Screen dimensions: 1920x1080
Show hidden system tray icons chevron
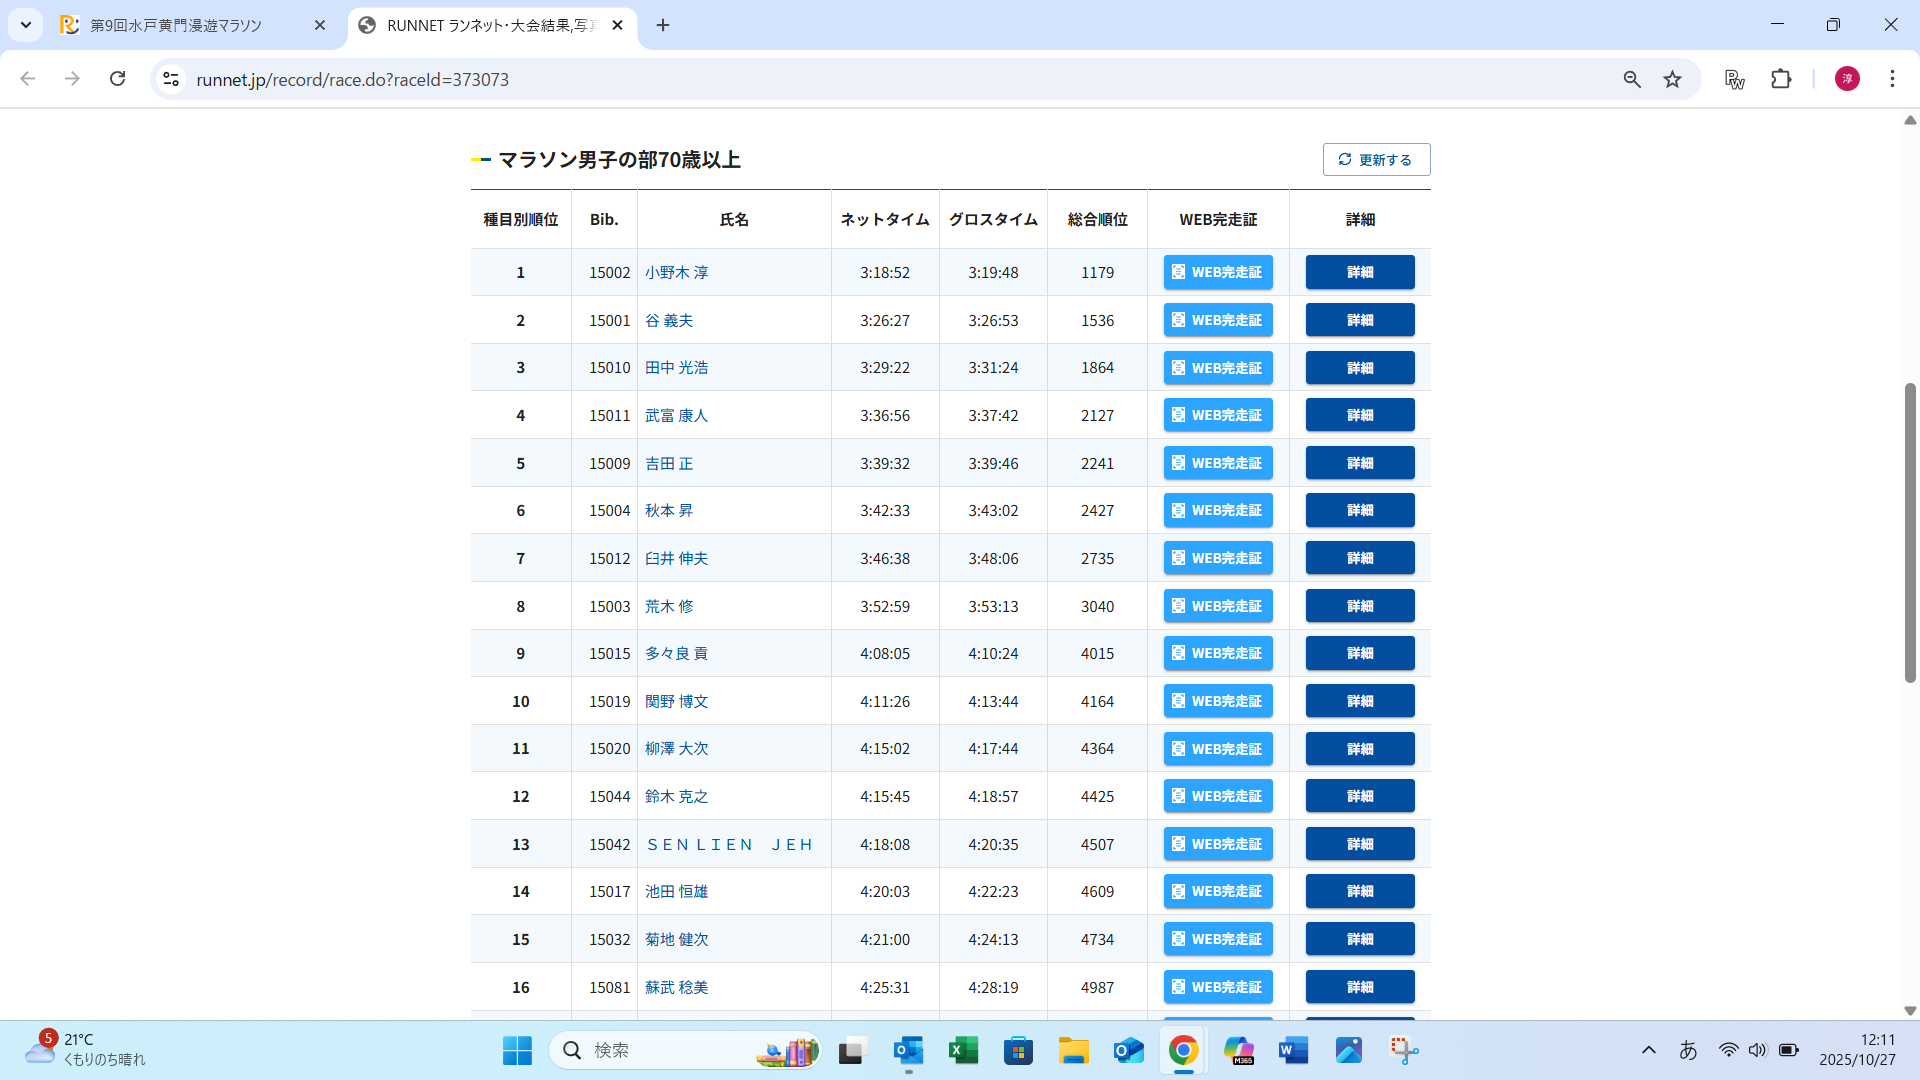tap(1649, 1050)
